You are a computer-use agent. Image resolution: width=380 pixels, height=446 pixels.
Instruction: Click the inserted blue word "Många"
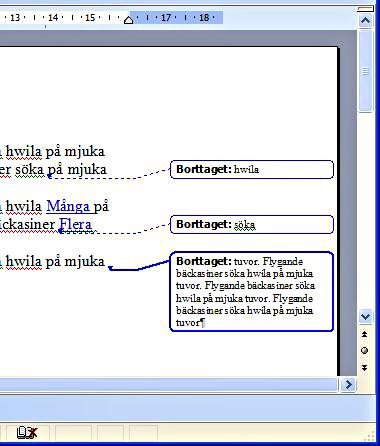[x=68, y=207]
